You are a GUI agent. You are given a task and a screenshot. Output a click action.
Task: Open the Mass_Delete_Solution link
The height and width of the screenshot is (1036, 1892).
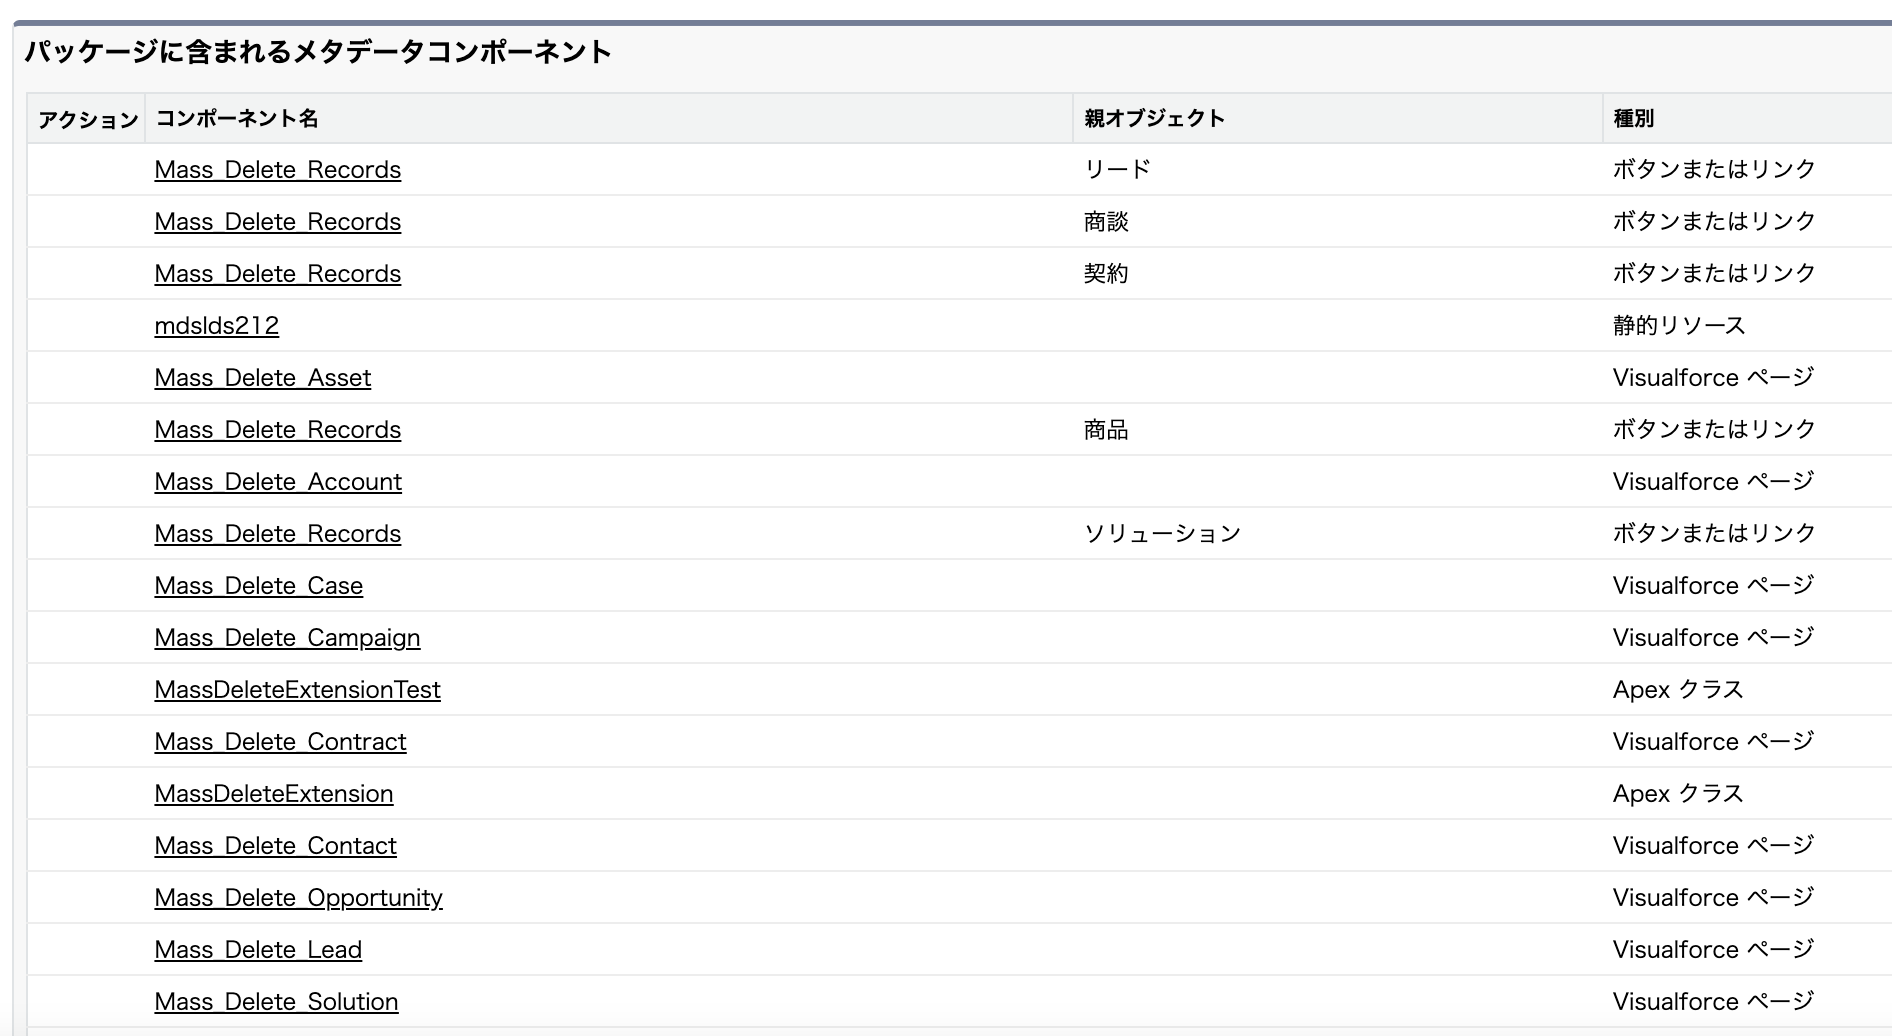click(x=277, y=1002)
